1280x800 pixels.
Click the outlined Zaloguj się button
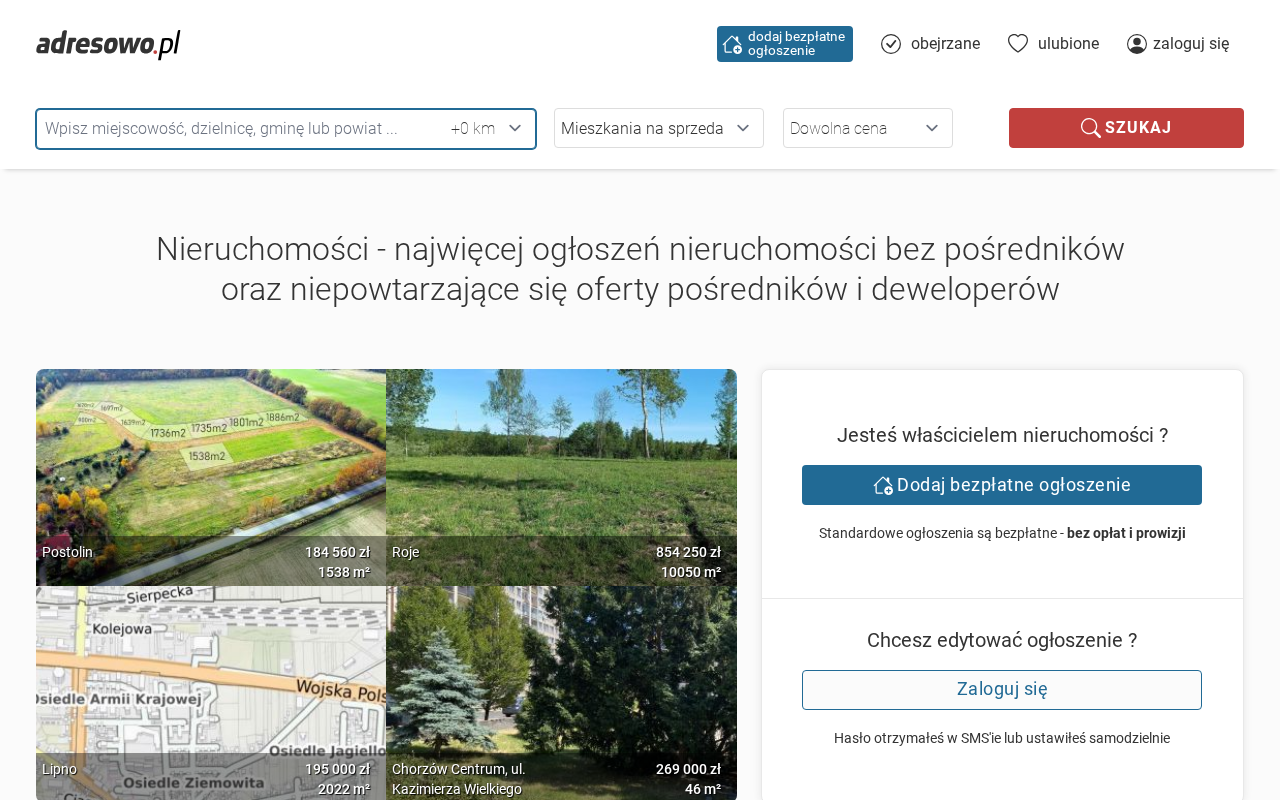(x=1001, y=689)
